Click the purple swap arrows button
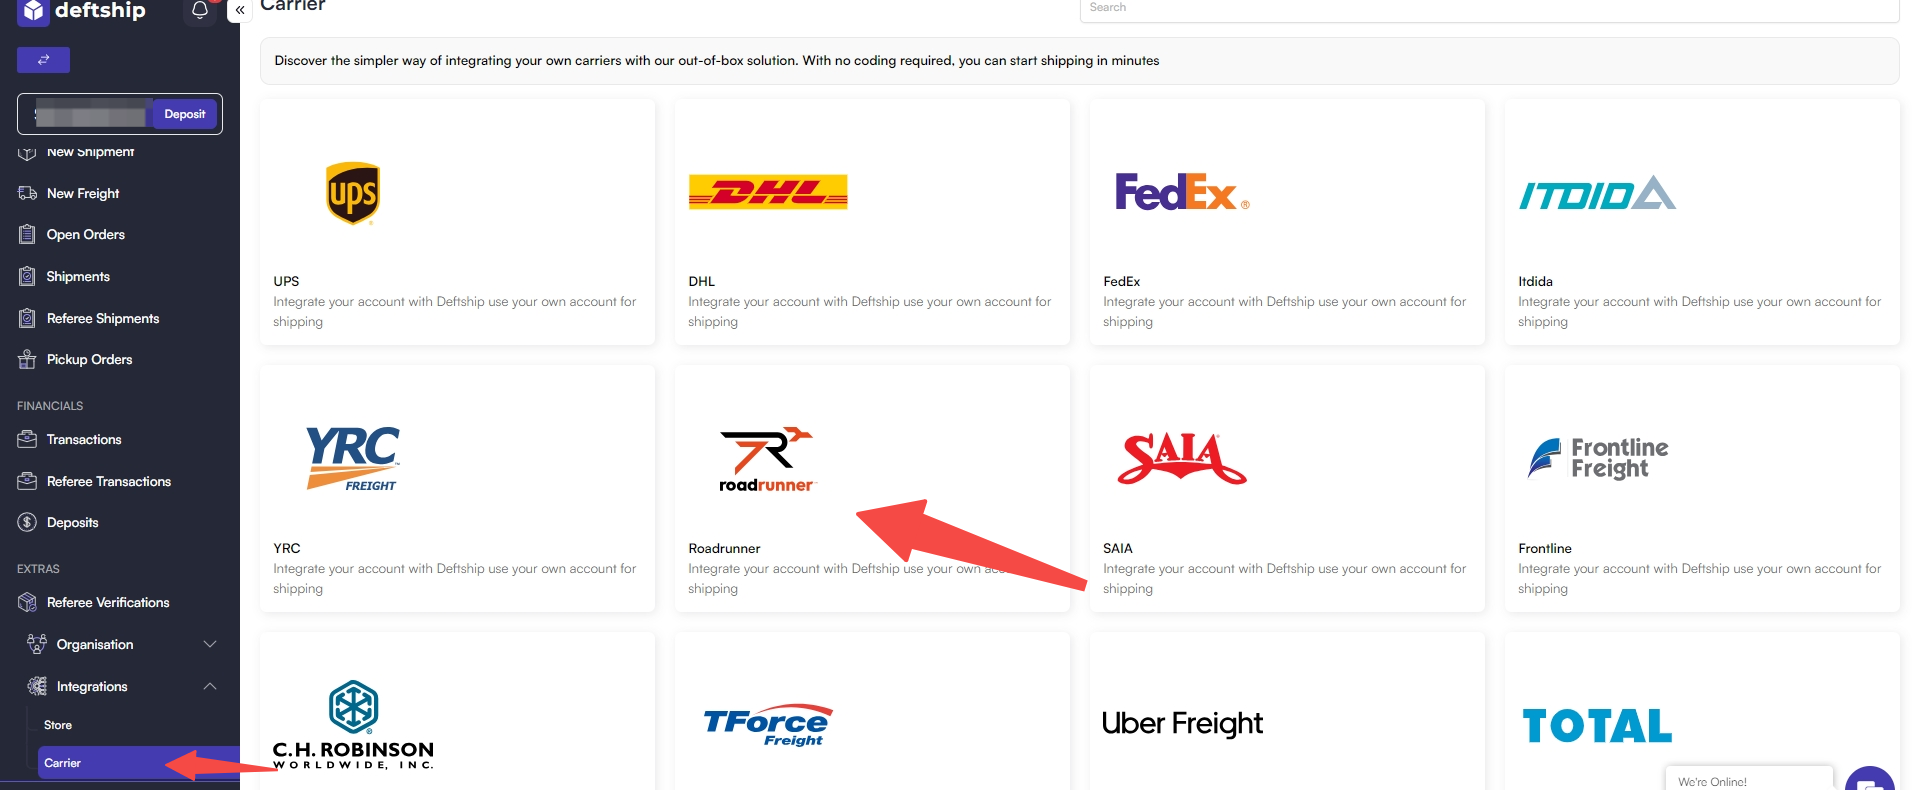Screen dimensions: 1920x790 43,60
